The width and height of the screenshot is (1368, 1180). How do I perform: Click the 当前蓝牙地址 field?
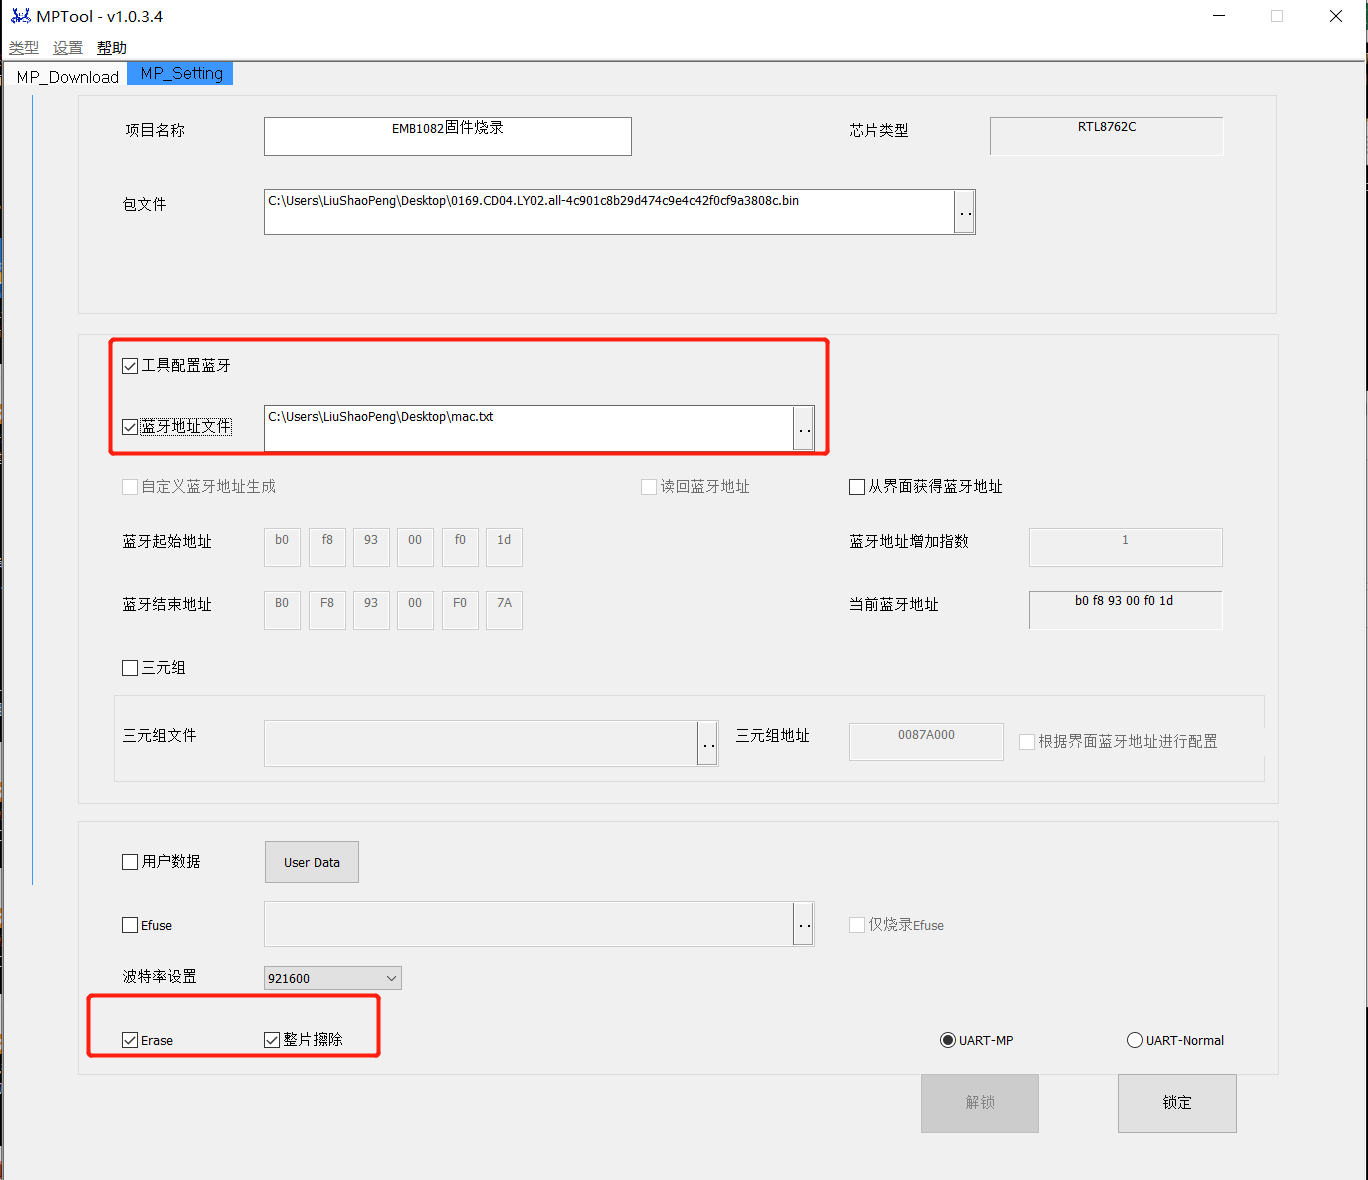[x=1125, y=610]
